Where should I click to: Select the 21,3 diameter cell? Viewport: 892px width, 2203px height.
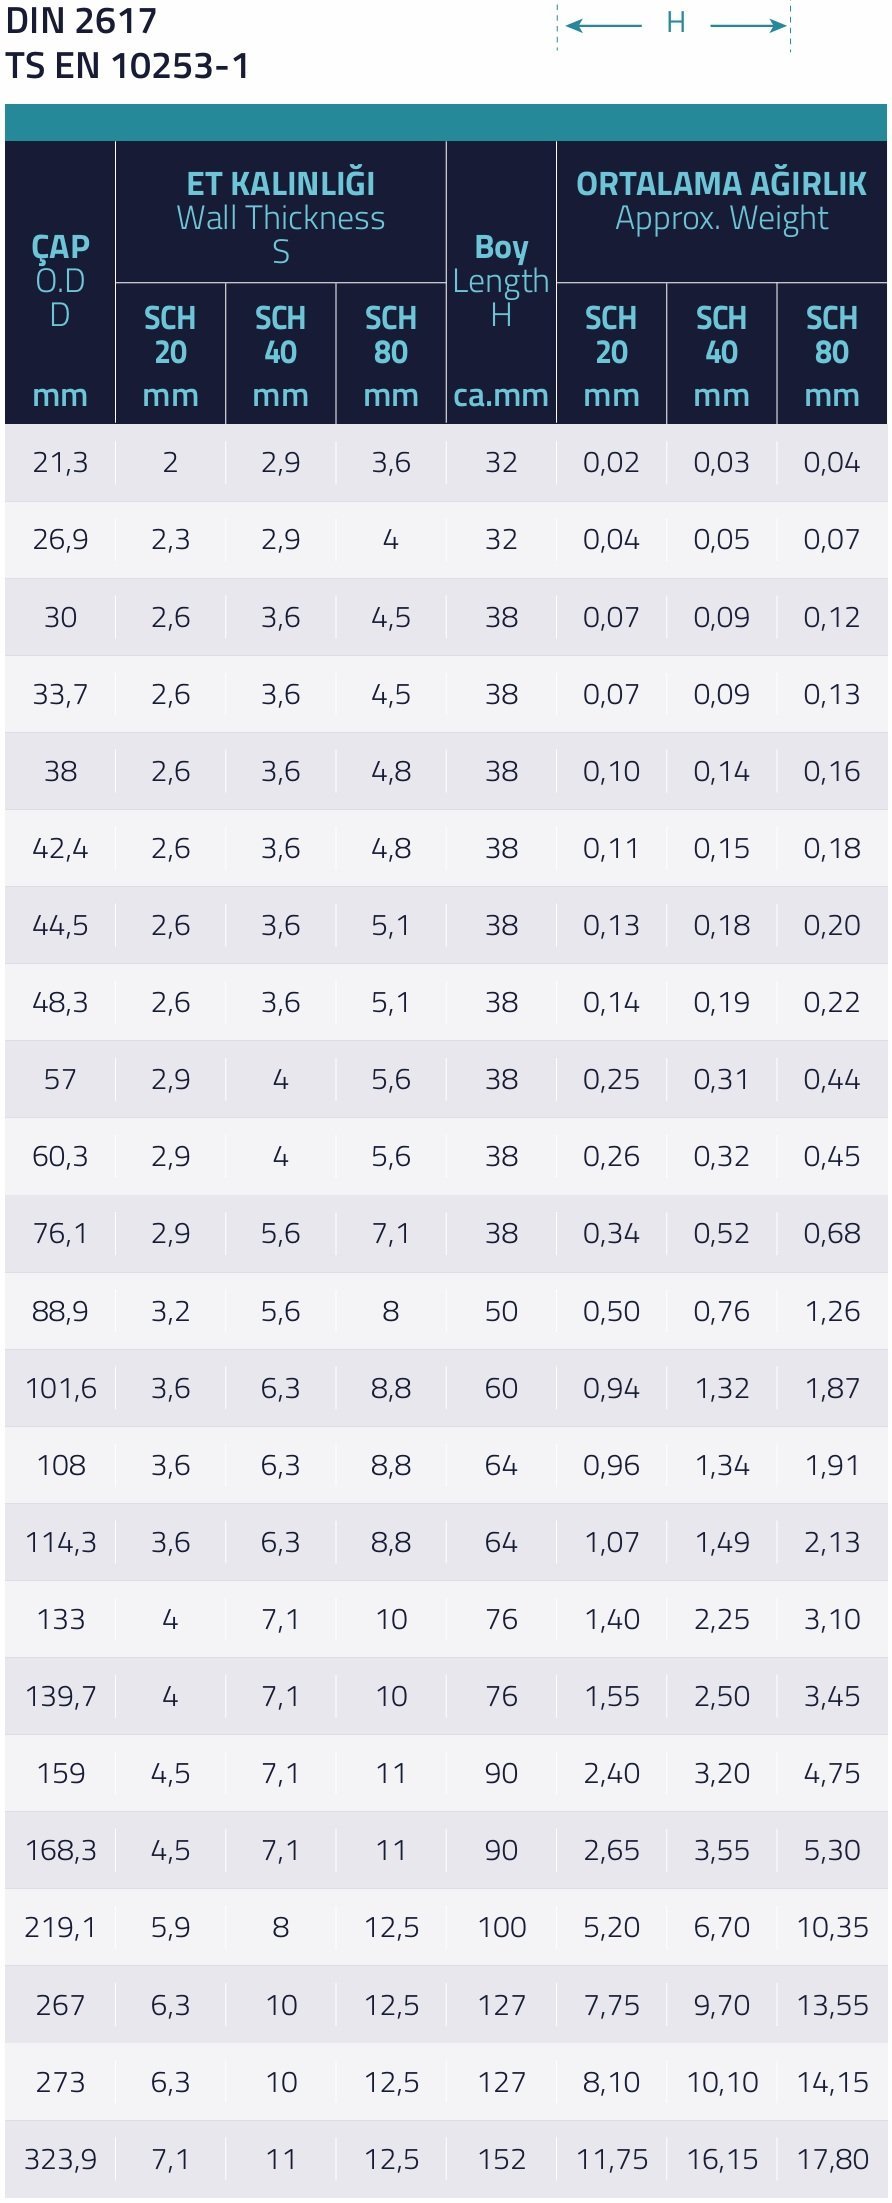[x=60, y=462]
